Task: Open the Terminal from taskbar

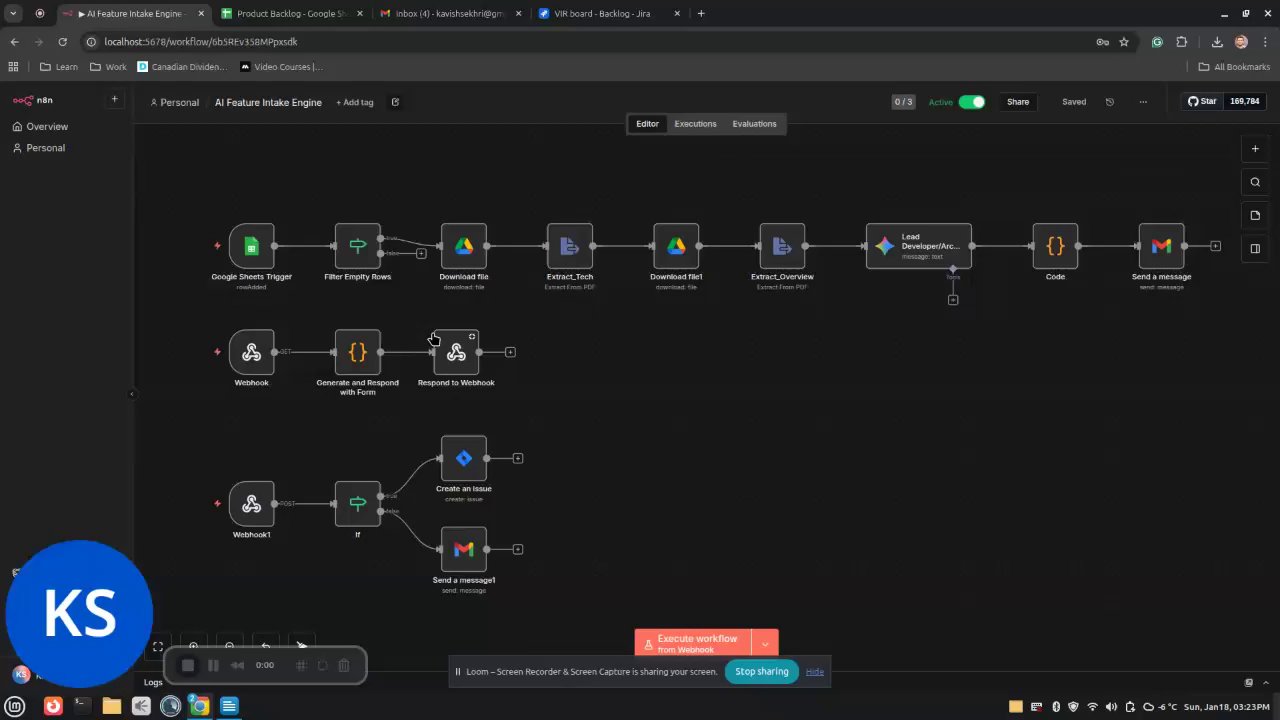Action: pyautogui.click(x=82, y=706)
